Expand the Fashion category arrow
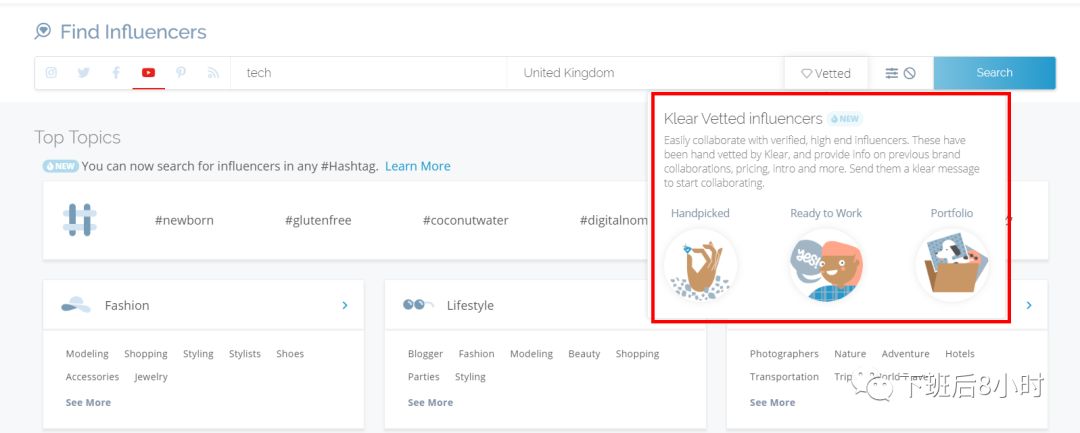Screen dimensions: 1080x433 (345, 305)
